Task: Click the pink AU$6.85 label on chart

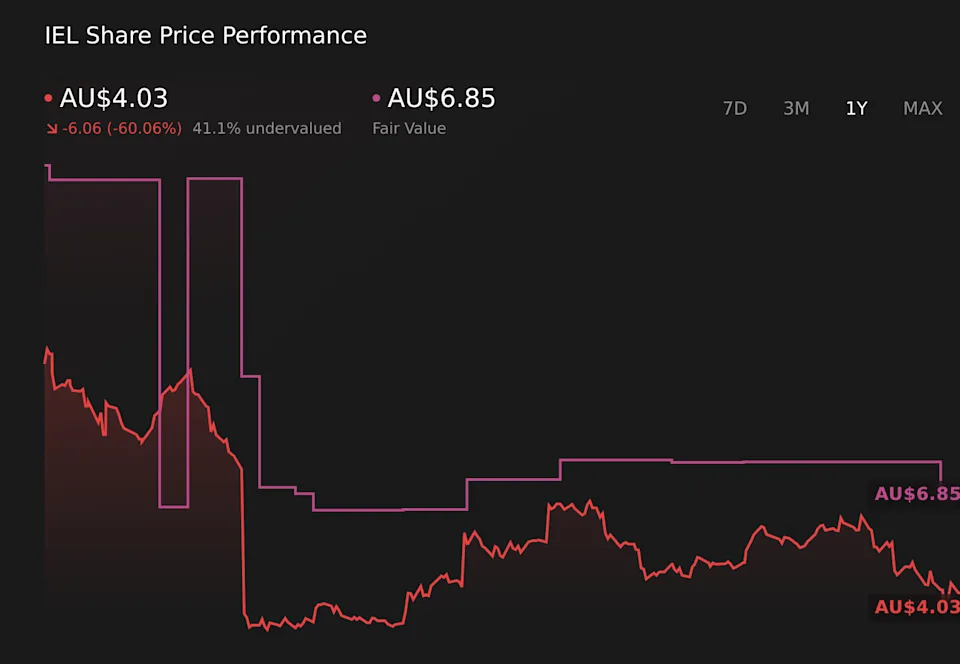Action: (x=916, y=494)
